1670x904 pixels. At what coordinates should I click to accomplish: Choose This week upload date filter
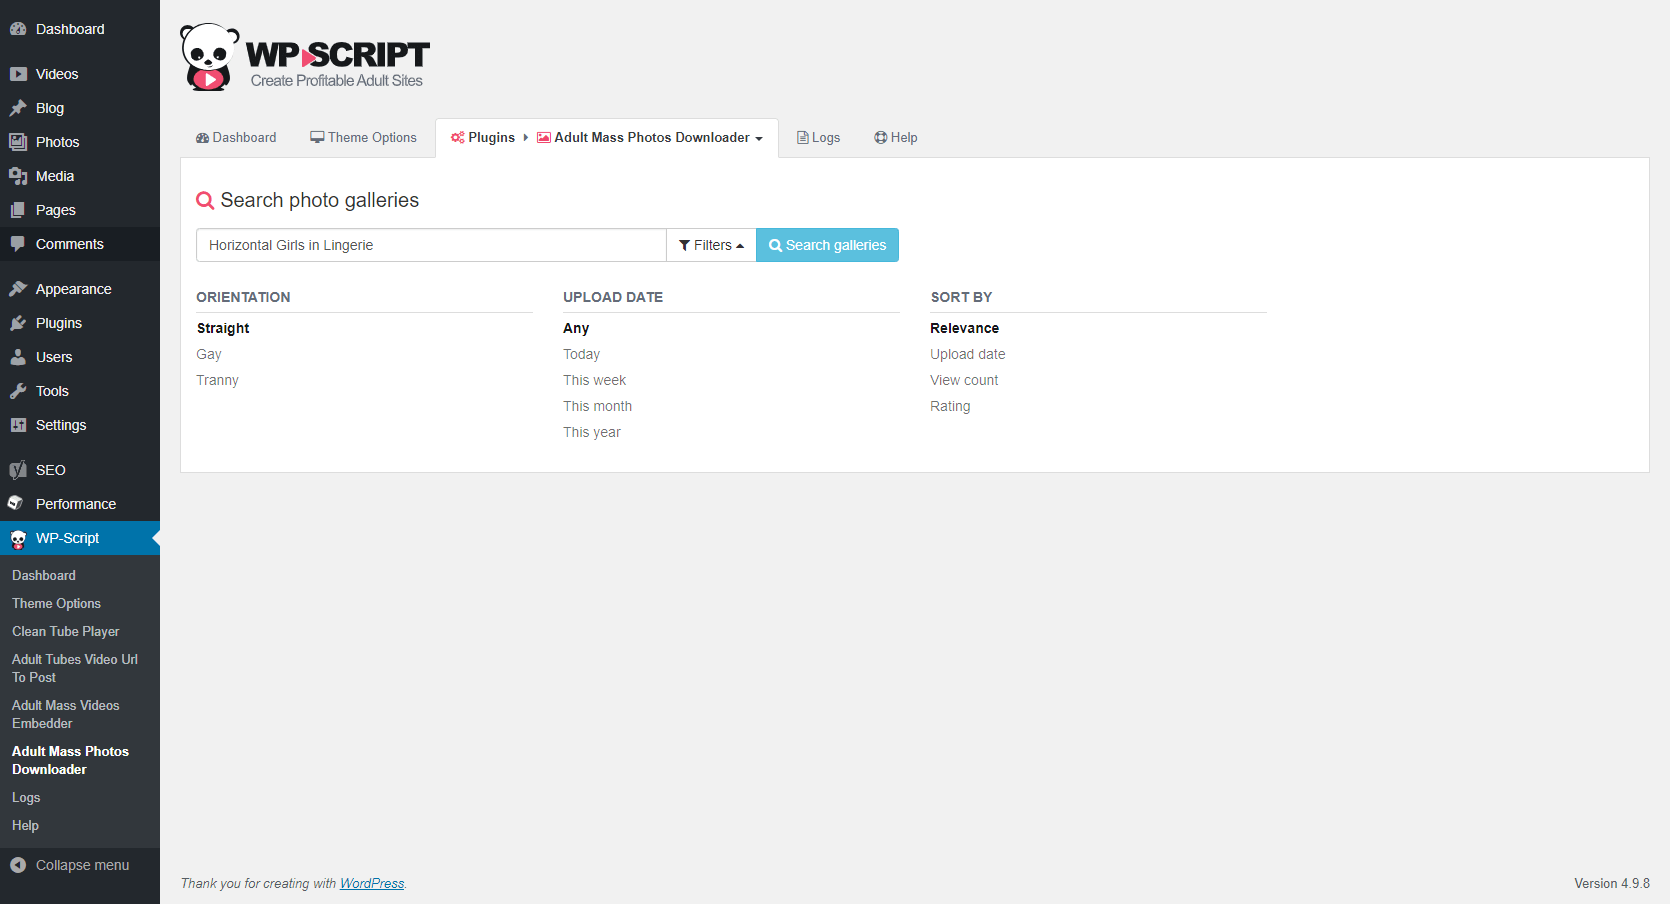click(x=594, y=380)
